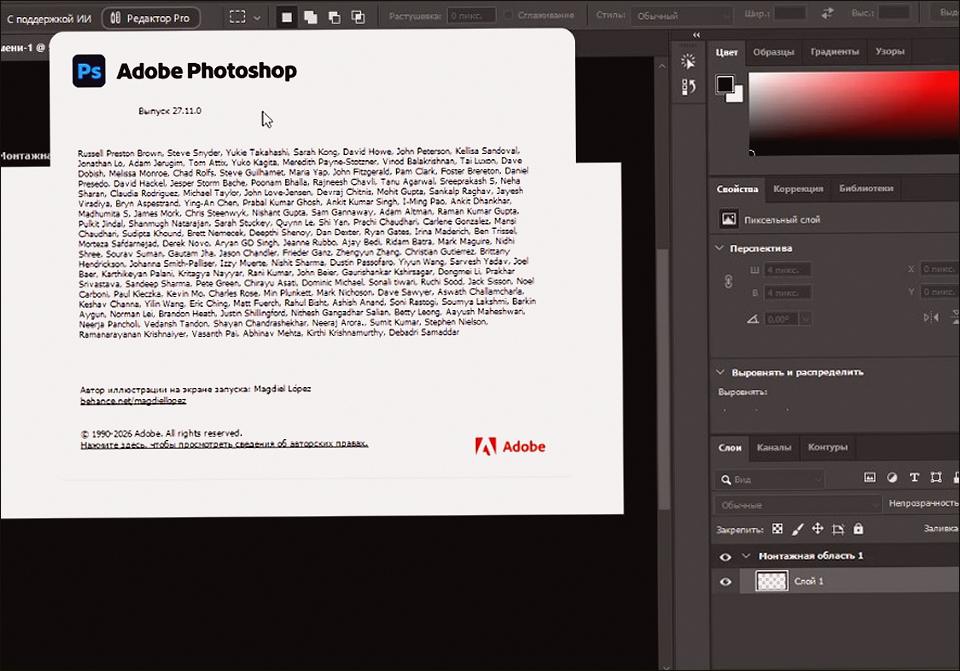Open the layer filter Вид dropdown
This screenshot has width=960, height=671.
[x=770, y=479]
